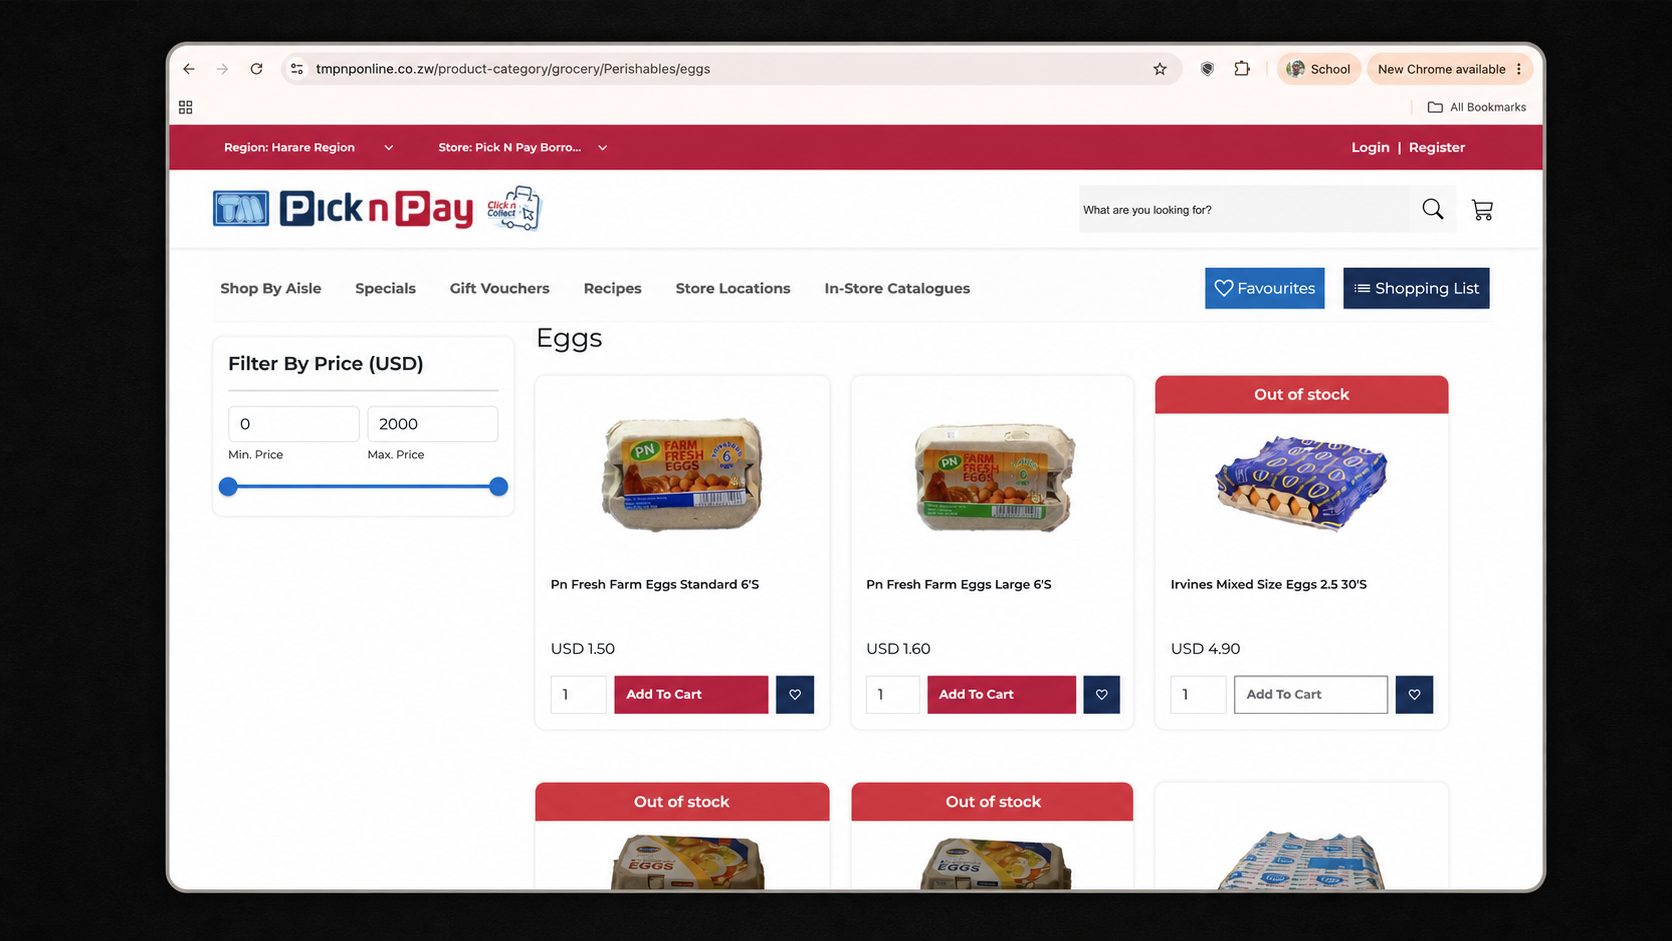Screen dimensions: 1672x941
Task: Open Pn Fresh Farm Eggs Standard 6'S title
Action: click(x=655, y=584)
